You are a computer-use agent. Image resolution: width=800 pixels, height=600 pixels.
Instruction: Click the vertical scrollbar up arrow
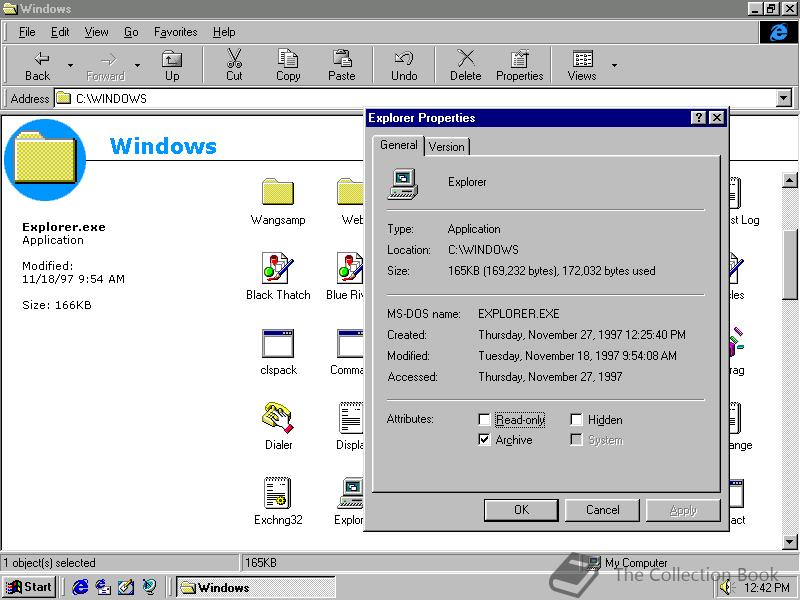tap(790, 180)
